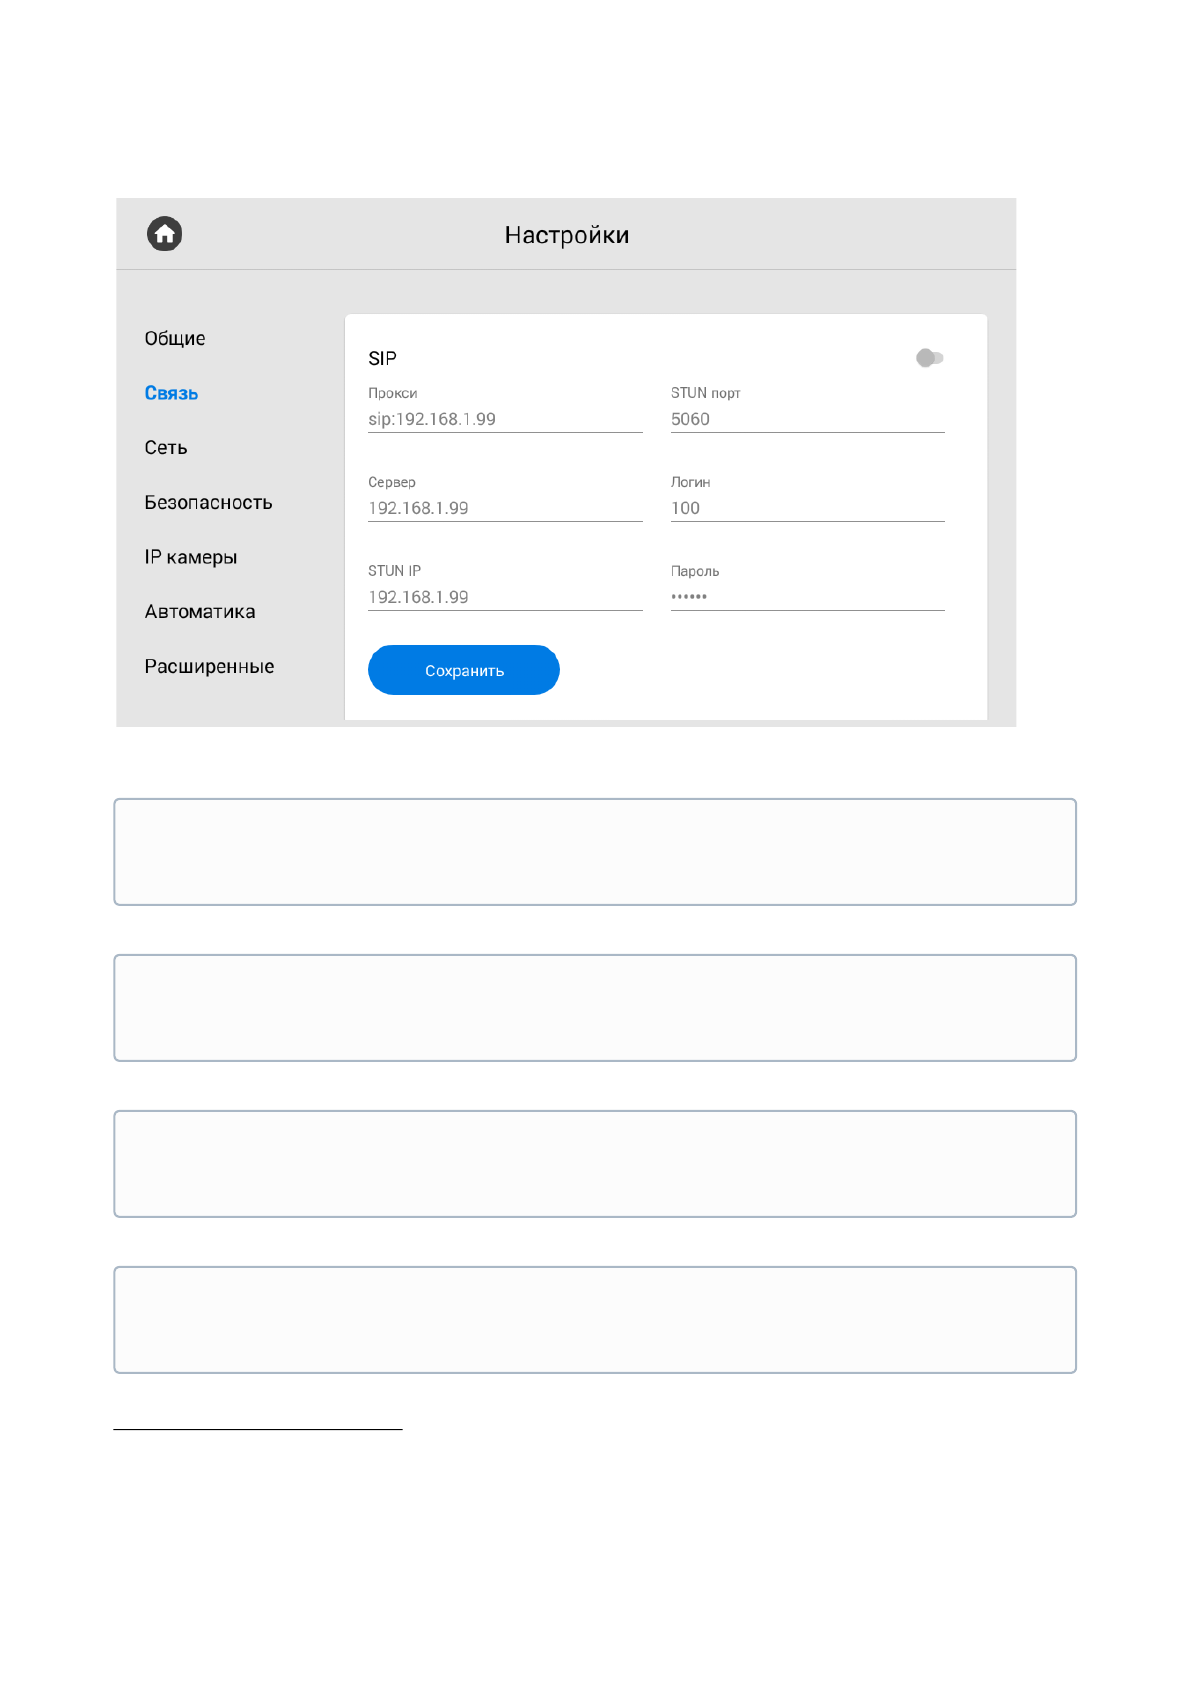
Task: Switch to the IP камеры section
Action: tap(191, 557)
